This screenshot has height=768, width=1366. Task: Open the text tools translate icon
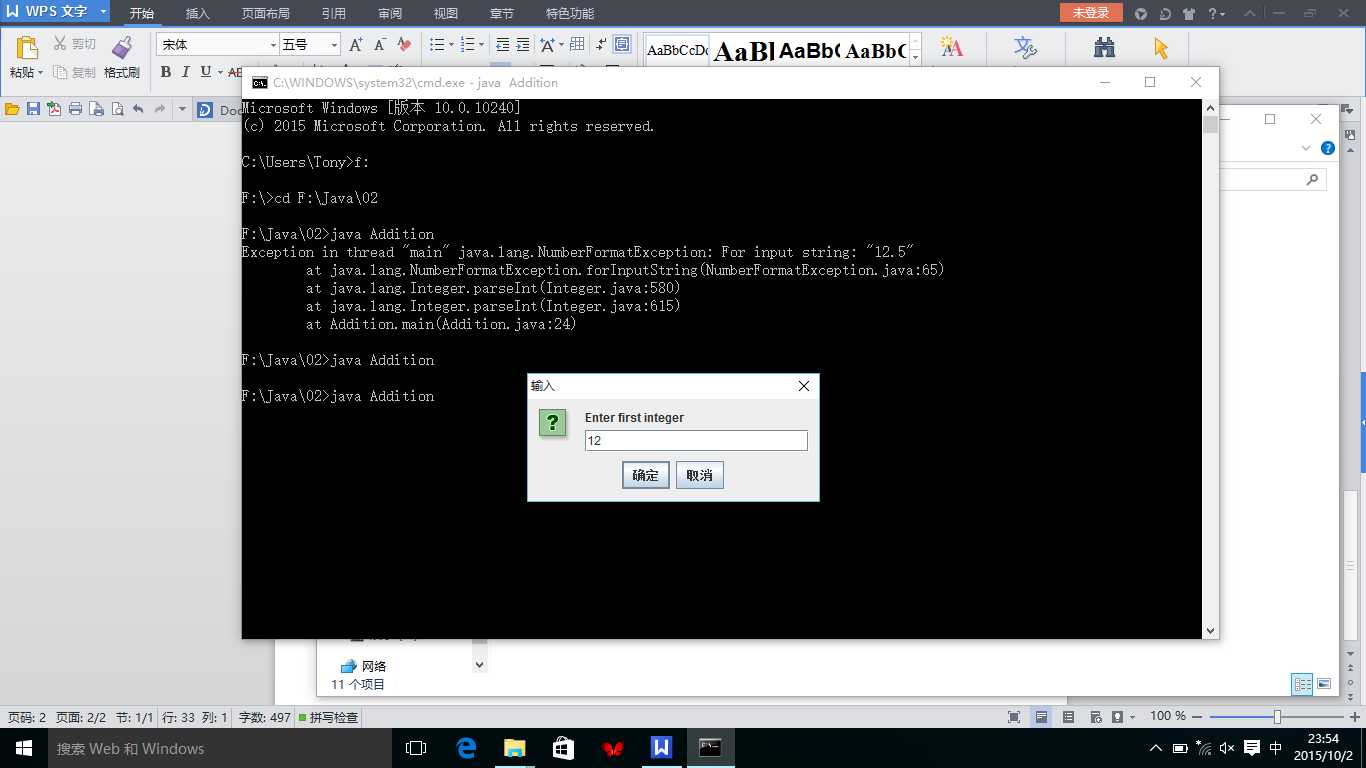(x=1025, y=47)
